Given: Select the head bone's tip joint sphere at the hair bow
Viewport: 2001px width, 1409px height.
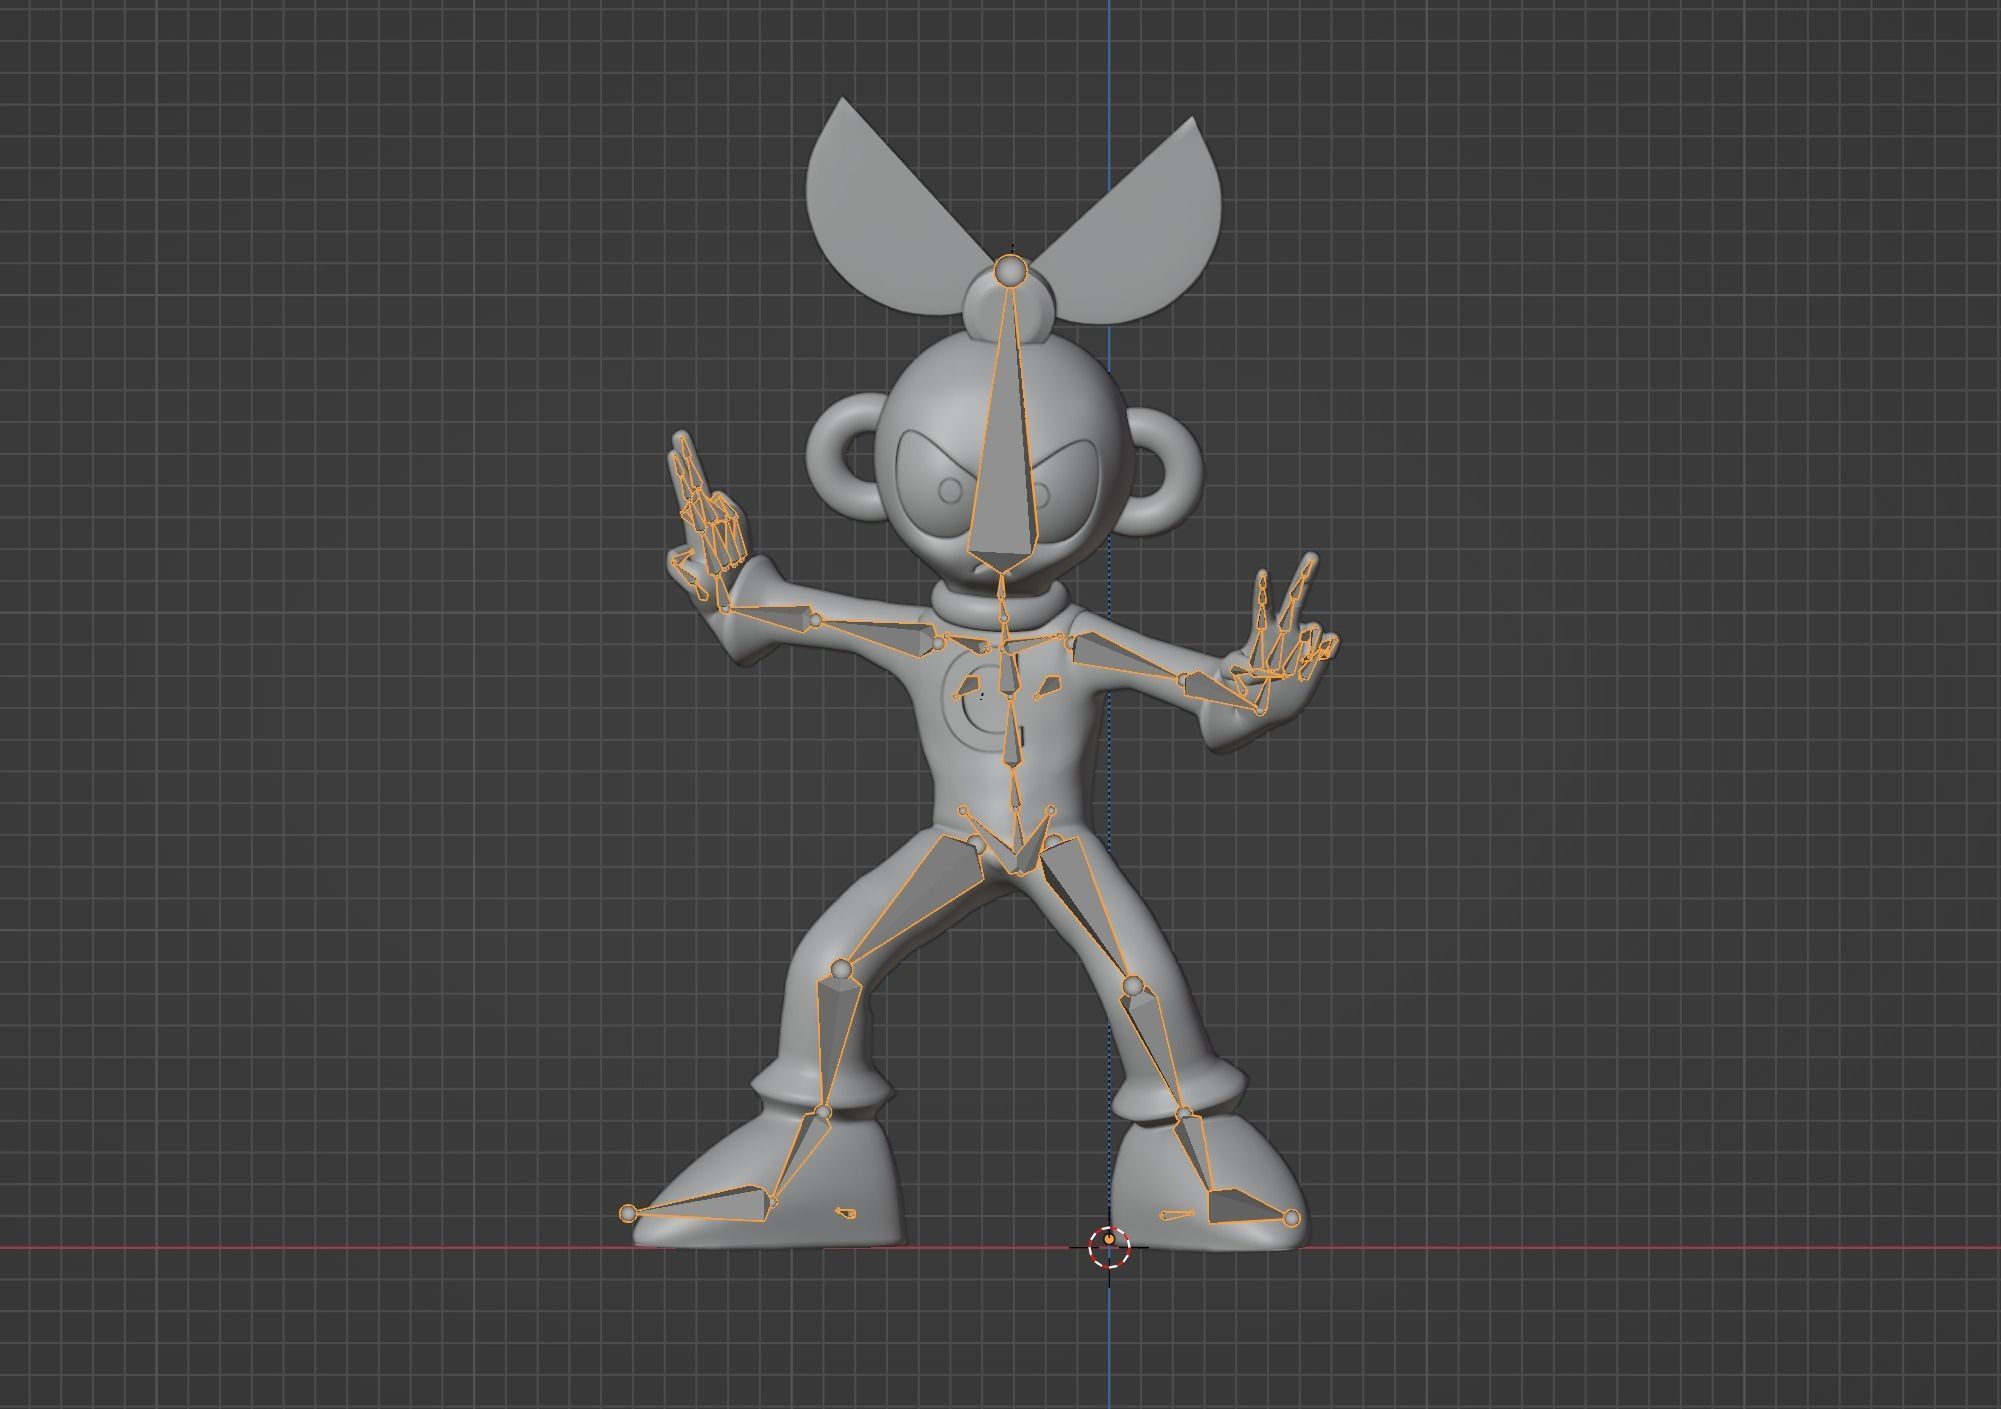Looking at the screenshot, I should pyautogui.click(x=1011, y=270).
